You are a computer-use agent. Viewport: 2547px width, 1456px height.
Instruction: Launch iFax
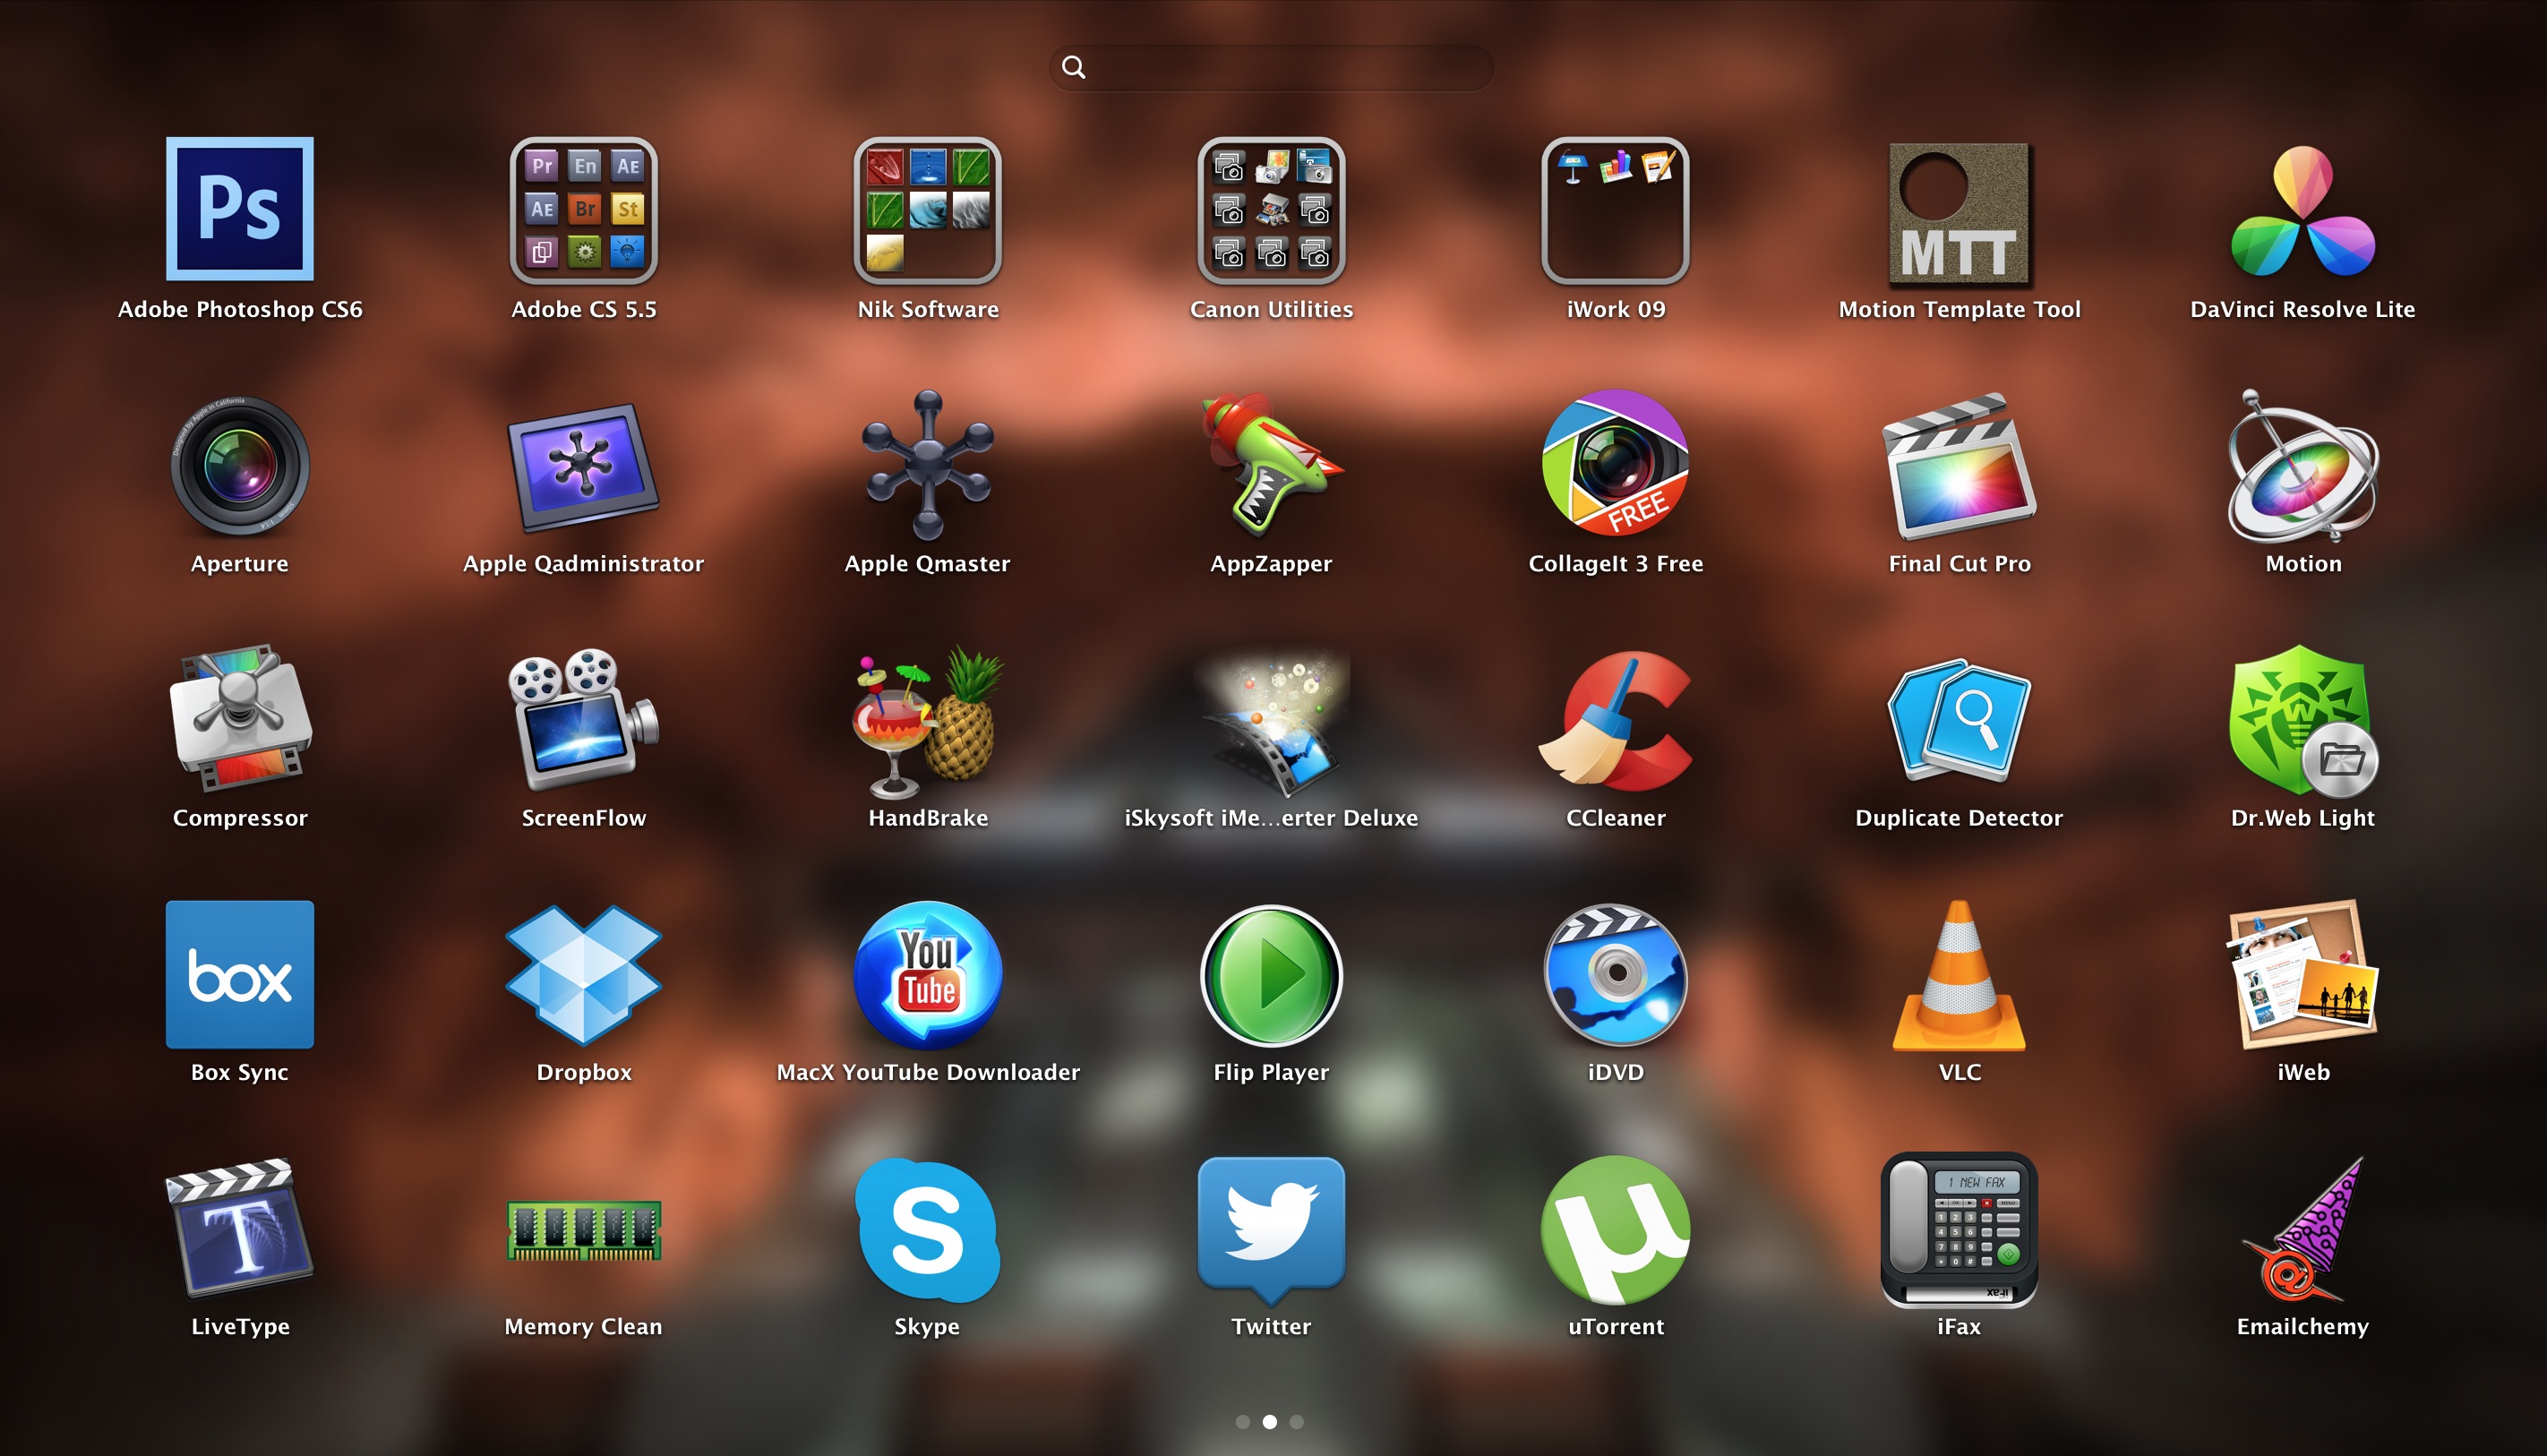(x=1959, y=1230)
